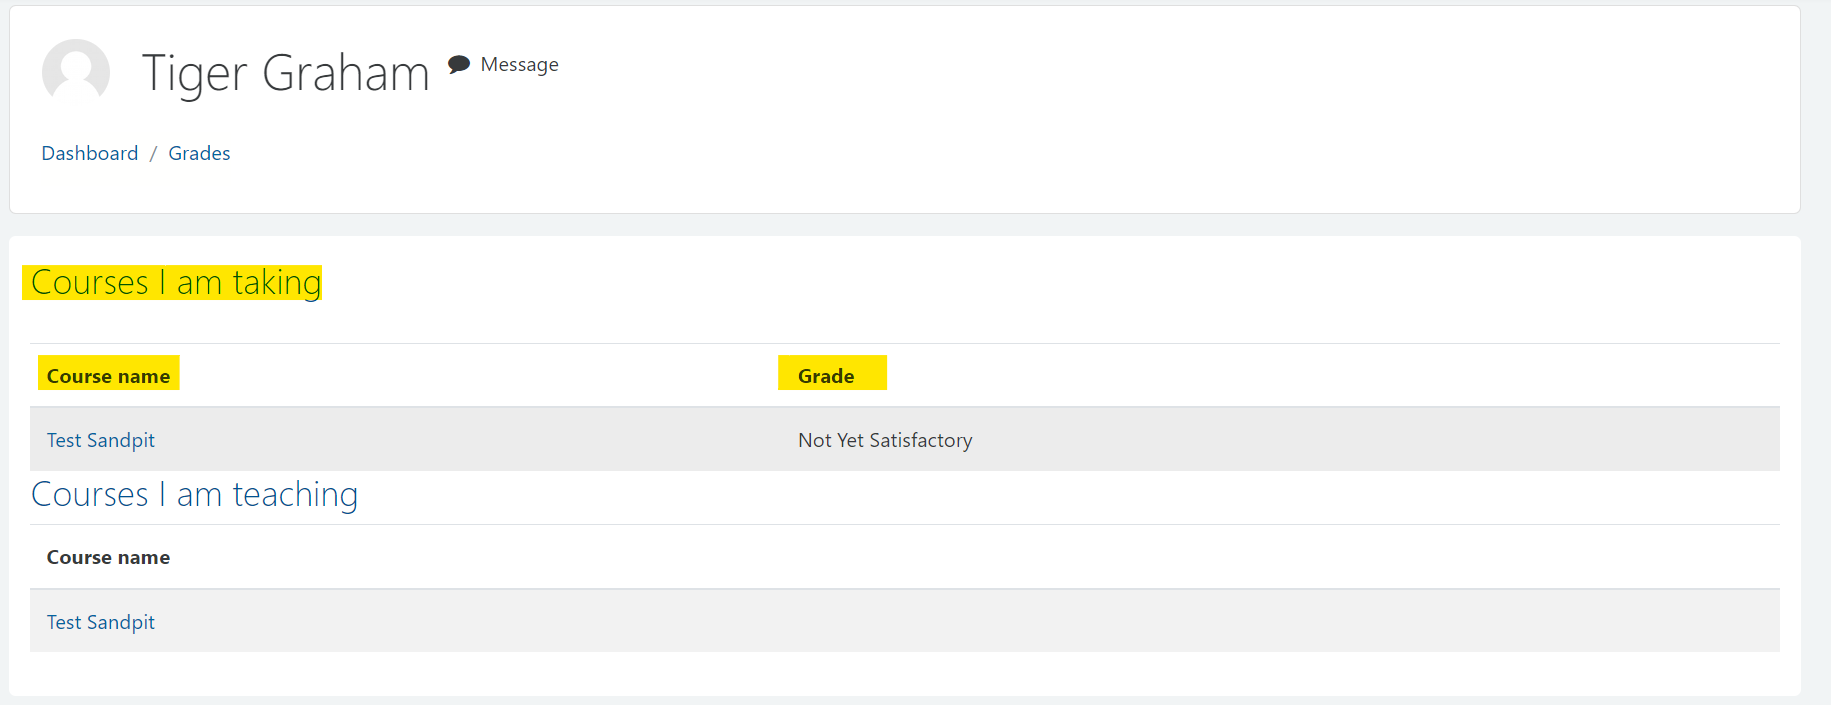The image size is (1831, 705).
Task: Click the first name Tiger in the heading
Action: pyautogui.click(x=194, y=73)
